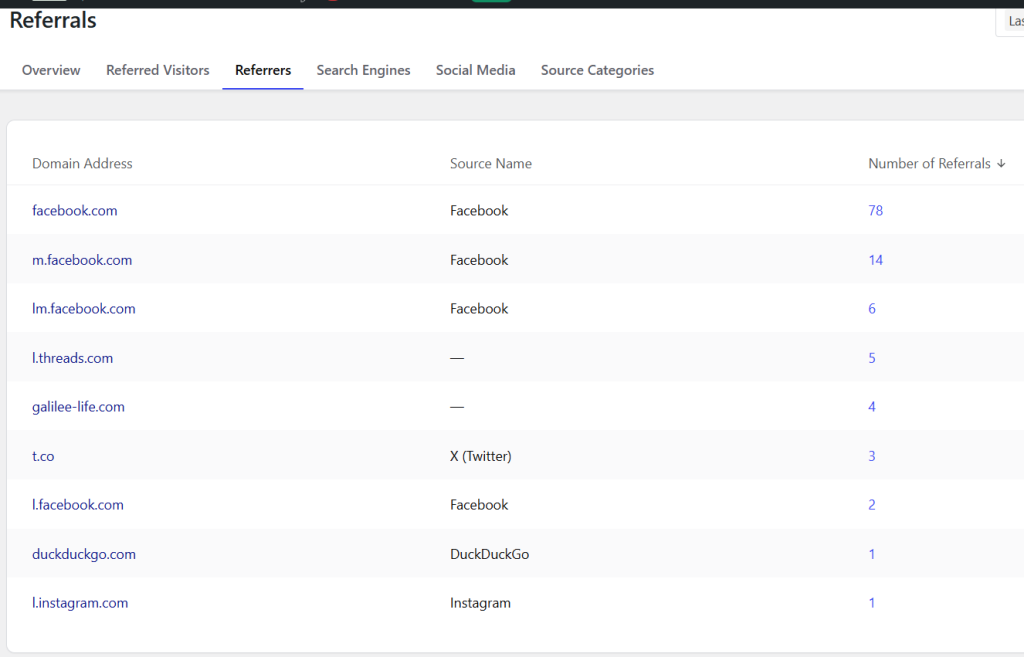Click the X (Twitter) source name cell
The width and height of the screenshot is (1024, 657).
[x=481, y=456]
